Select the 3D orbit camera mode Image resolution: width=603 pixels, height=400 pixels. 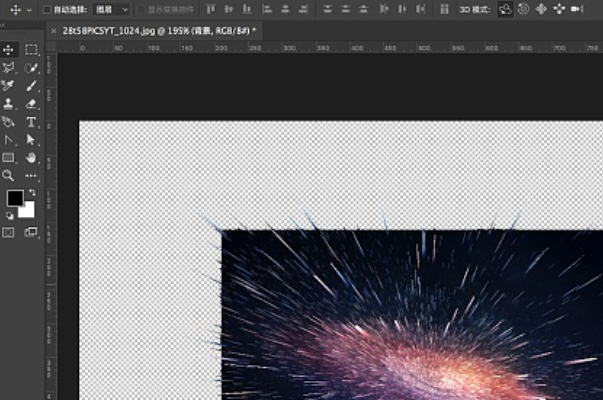coord(505,9)
